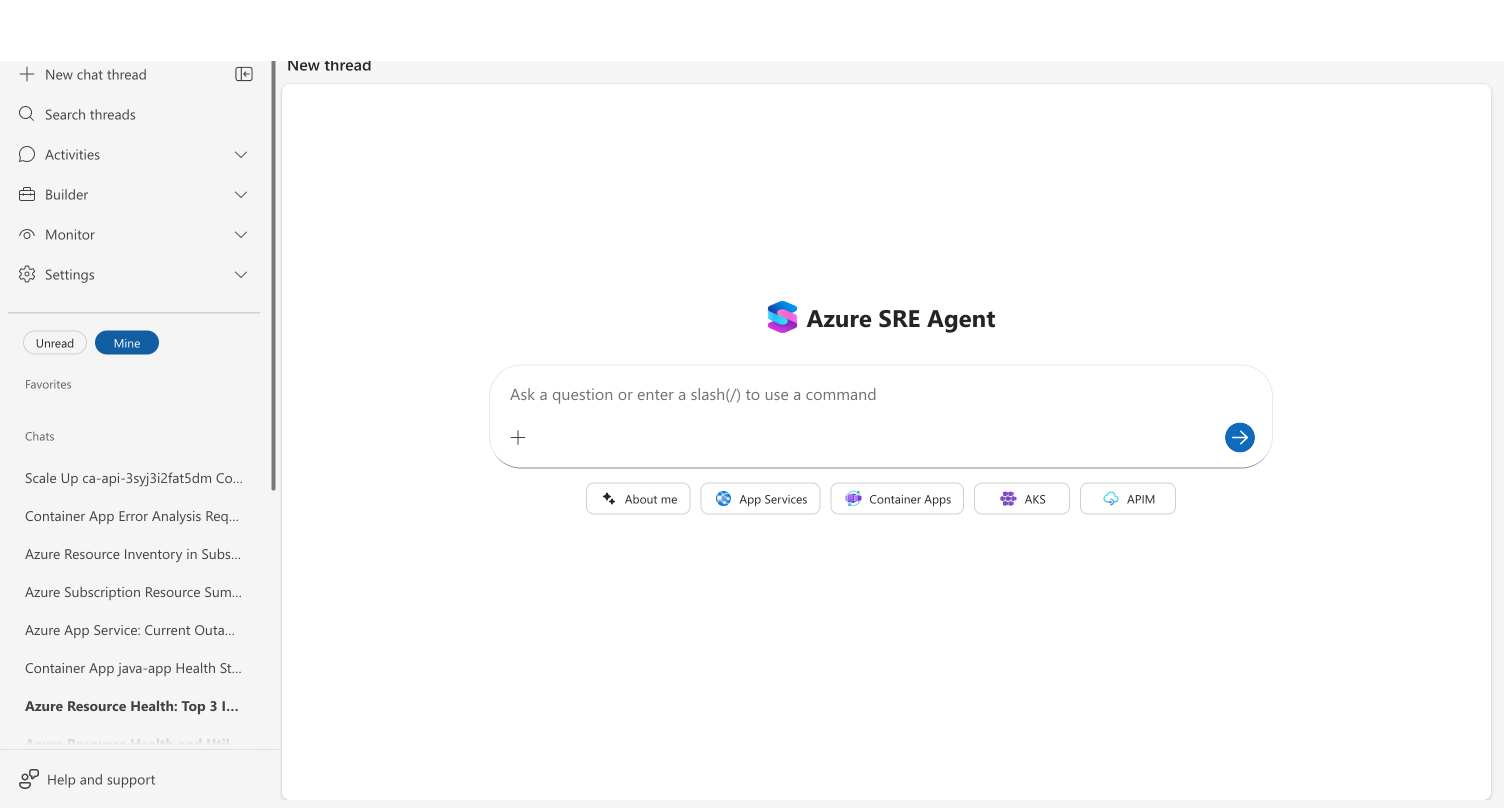Click the Settings gear icon
1504x808 pixels.
27,274
